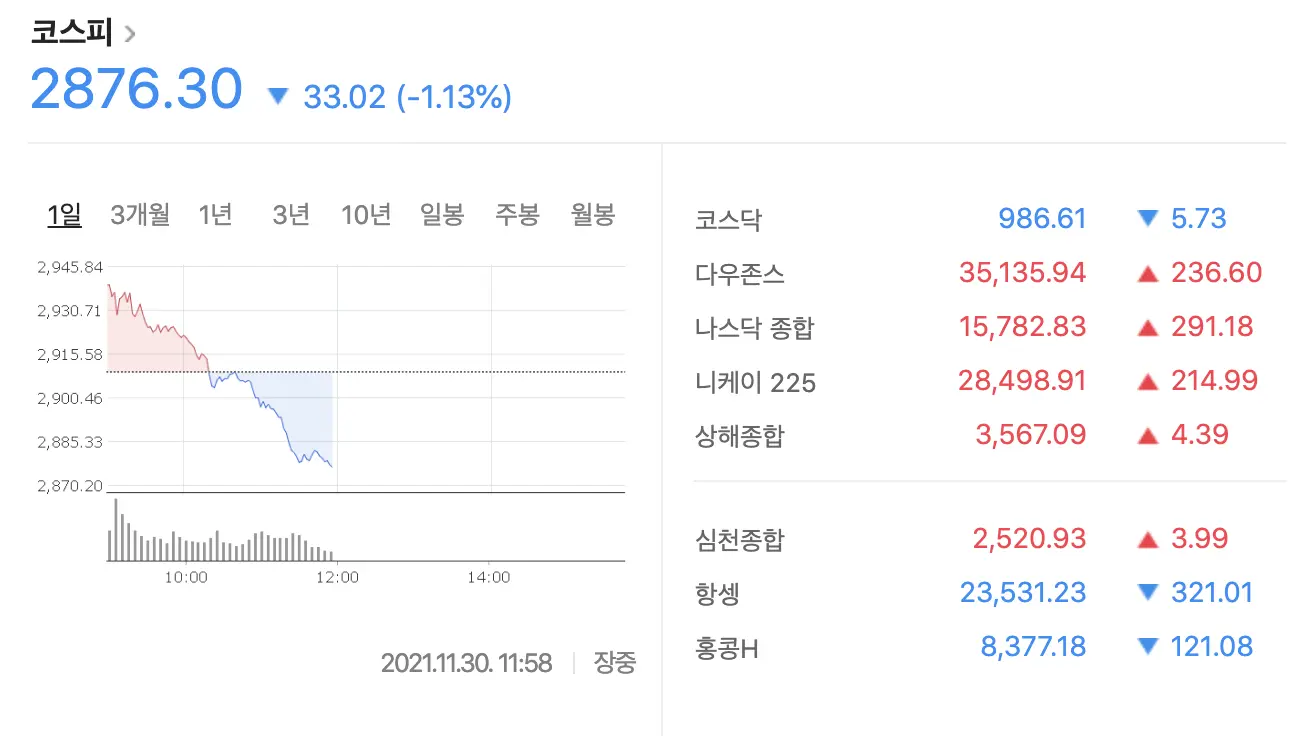Select the 월봉 monthly candle tab
Screen dimensions: 1316x736
tap(593, 214)
